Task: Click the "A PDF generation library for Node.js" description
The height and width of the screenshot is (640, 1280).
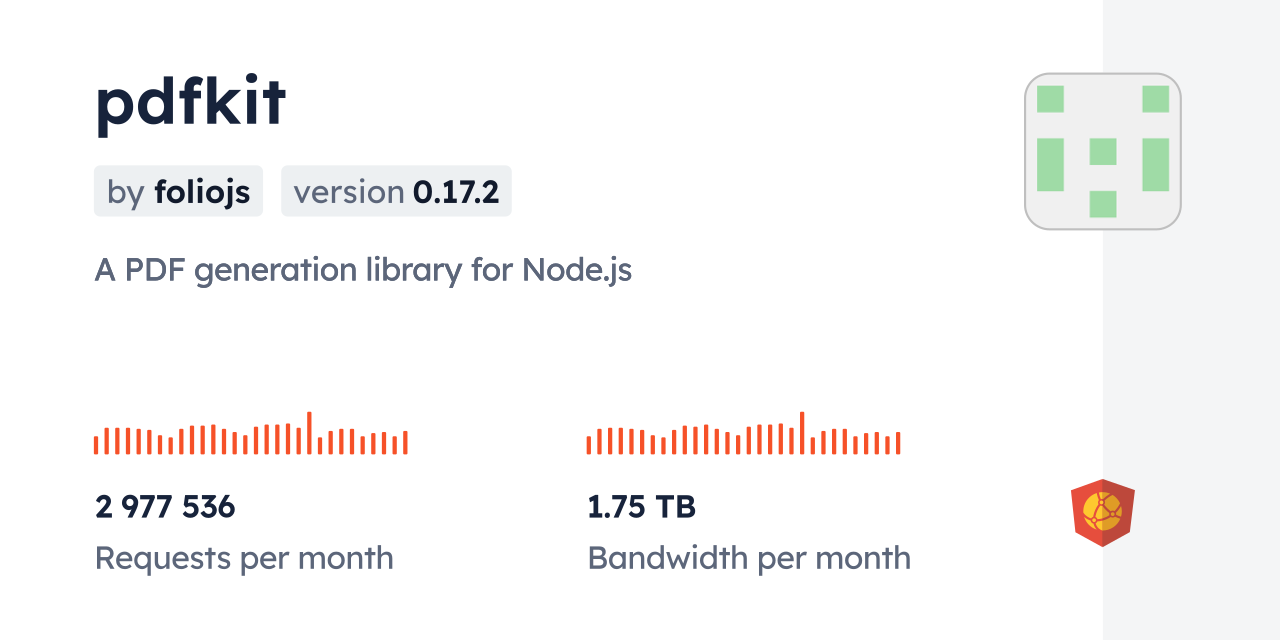Action: tap(363, 270)
